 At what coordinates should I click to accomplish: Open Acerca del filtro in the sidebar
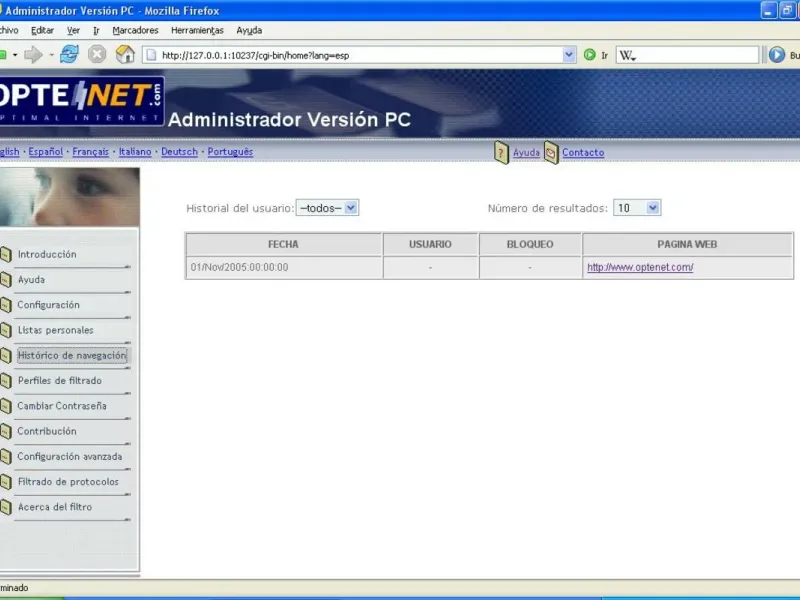point(55,507)
